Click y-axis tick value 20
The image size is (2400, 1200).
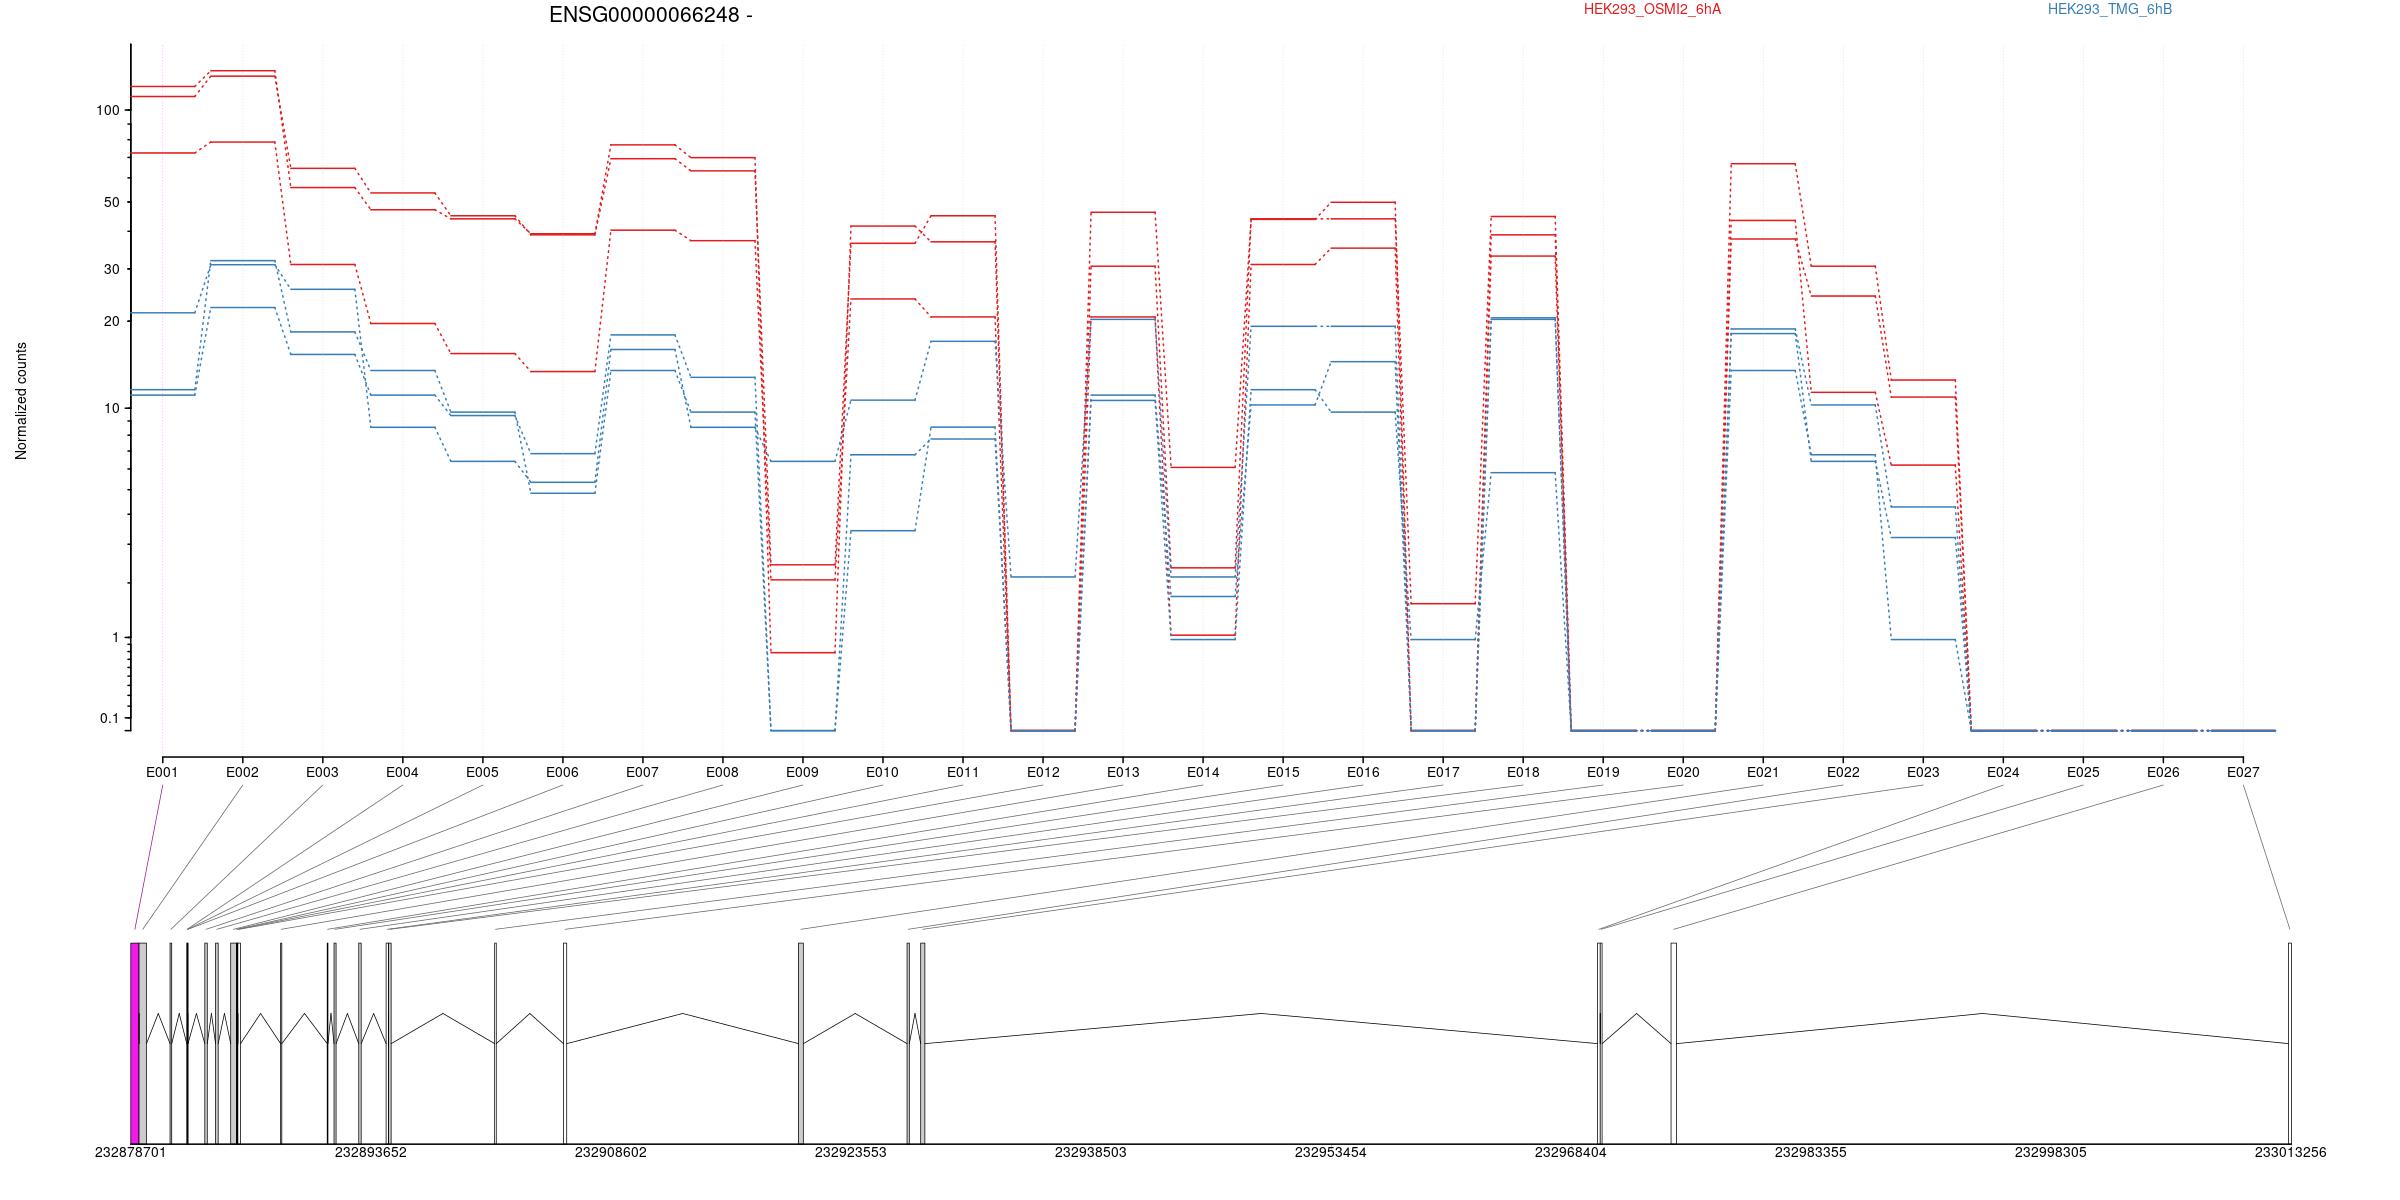coord(112,321)
